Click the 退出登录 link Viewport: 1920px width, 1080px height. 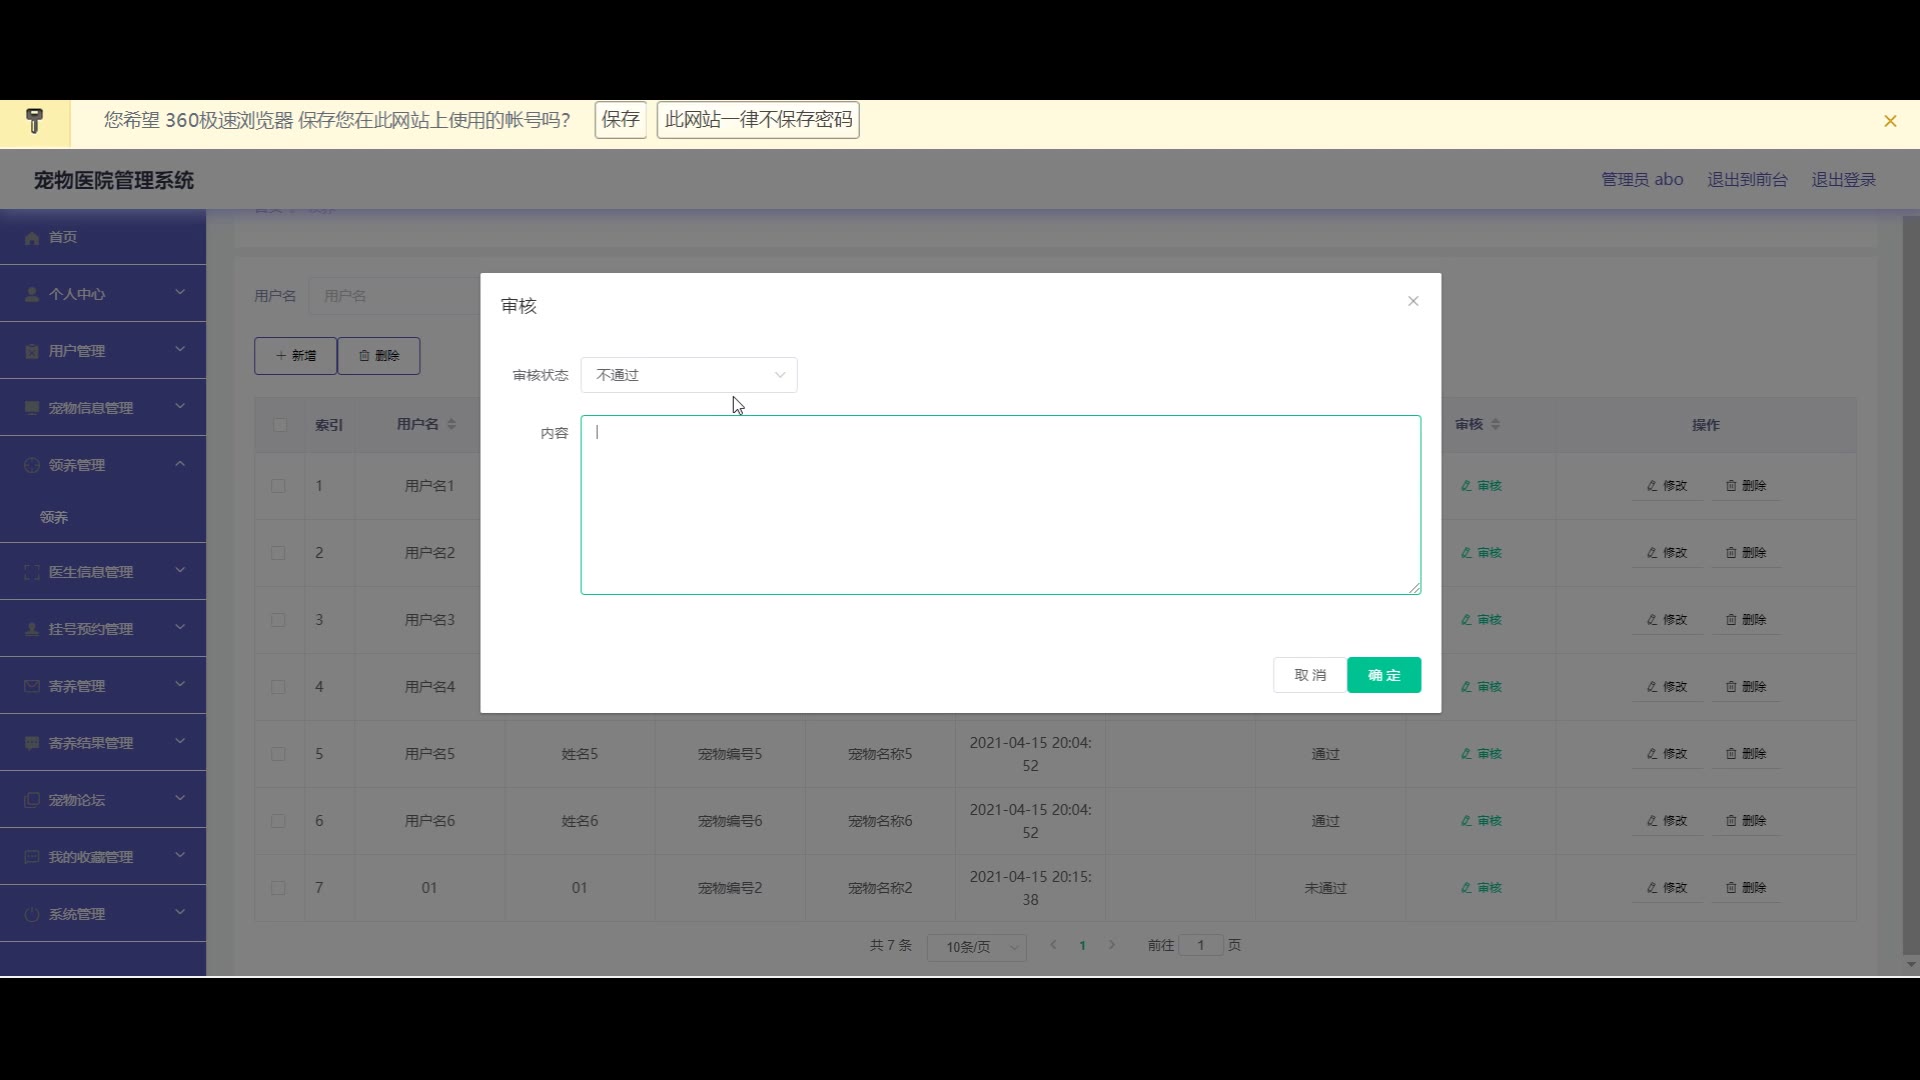click(x=1843, y=180)
